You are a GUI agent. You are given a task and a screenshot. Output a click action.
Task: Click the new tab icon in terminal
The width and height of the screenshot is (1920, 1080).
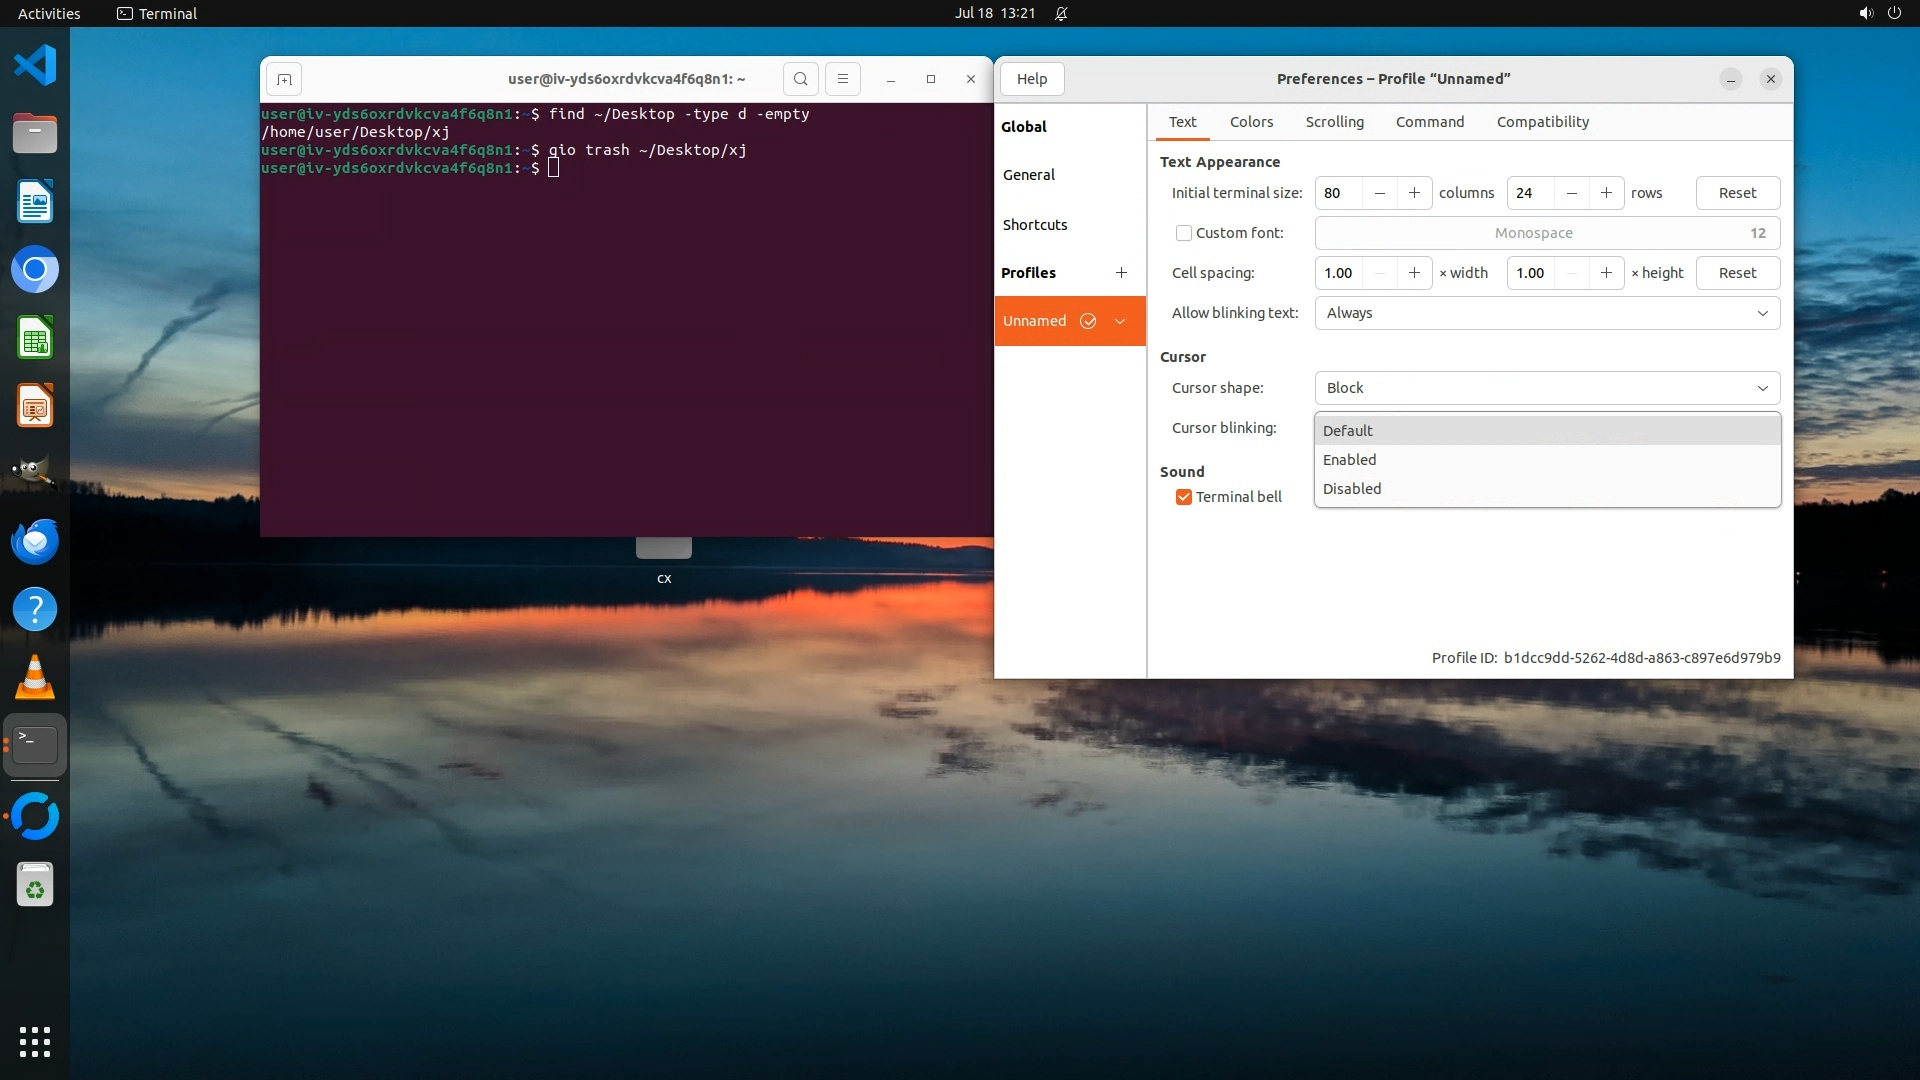tap(284, 79)
